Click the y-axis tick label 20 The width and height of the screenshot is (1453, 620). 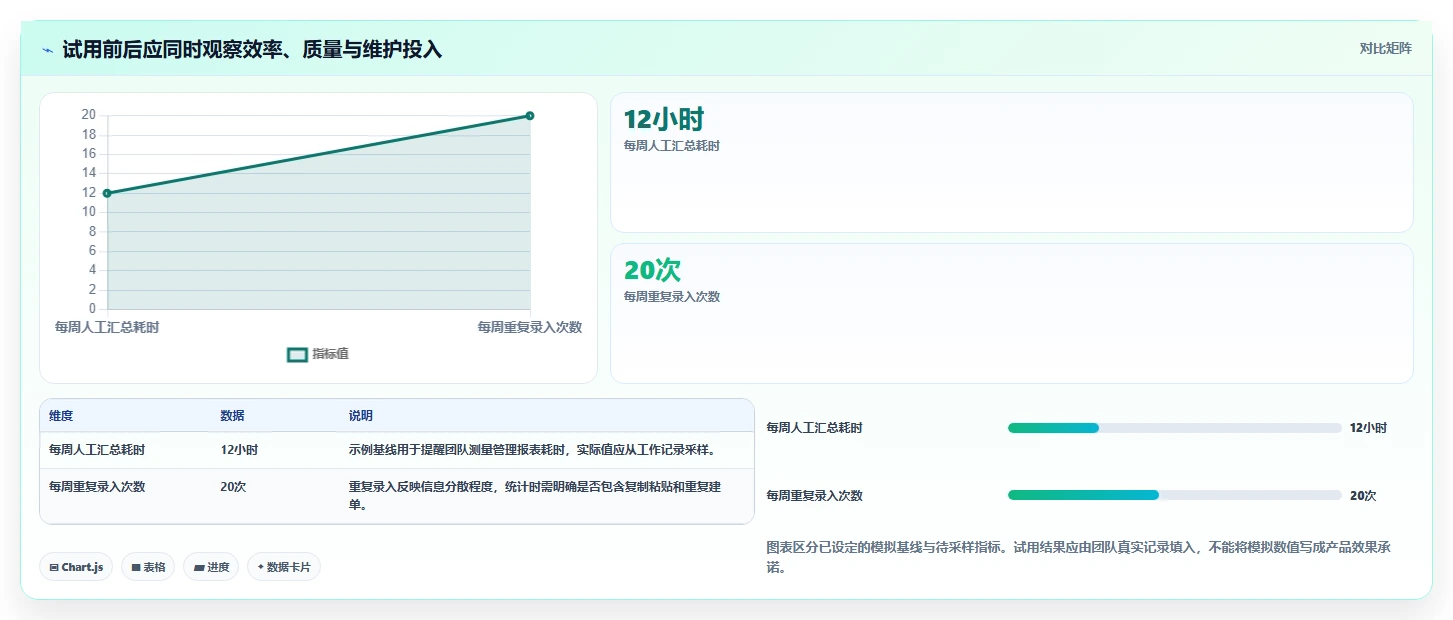coord(89,115)
